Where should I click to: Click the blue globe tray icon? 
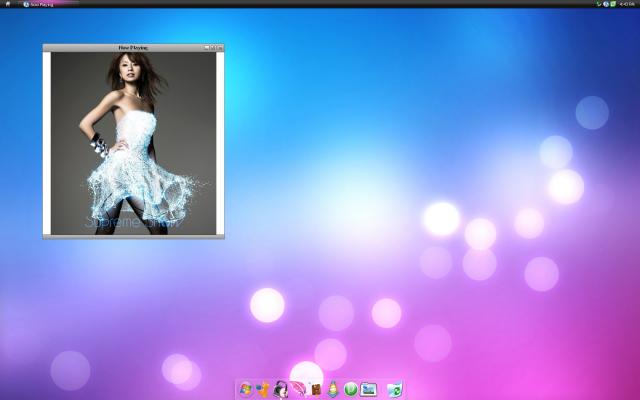click(606, 4)
